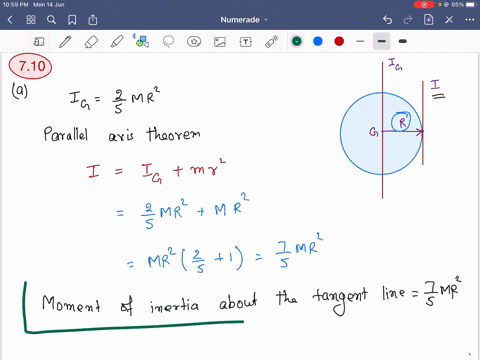Screen dimensions: 480x360
Task: Undo the last stroke
Action: click(387, 20)
